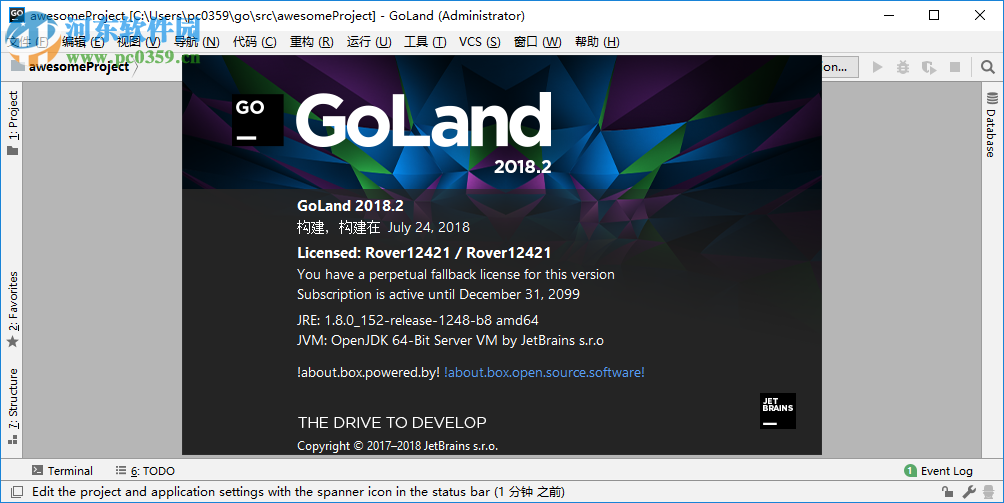
Task: Click the tool windows quick-access icon bottom-left
Action: point(17,491)
